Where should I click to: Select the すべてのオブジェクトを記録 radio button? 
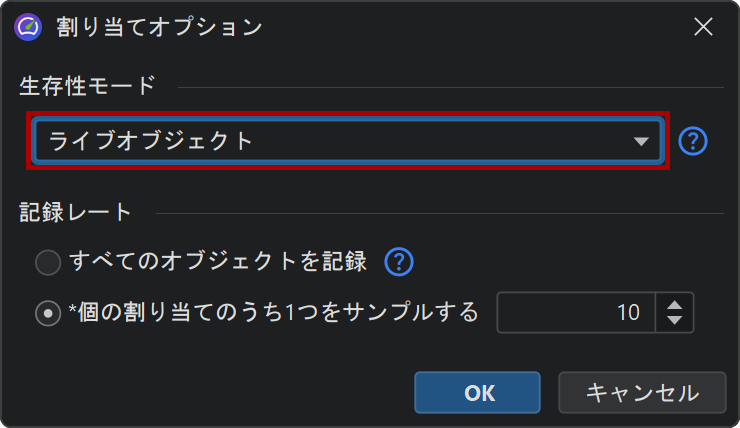click(x=48, y=263)
